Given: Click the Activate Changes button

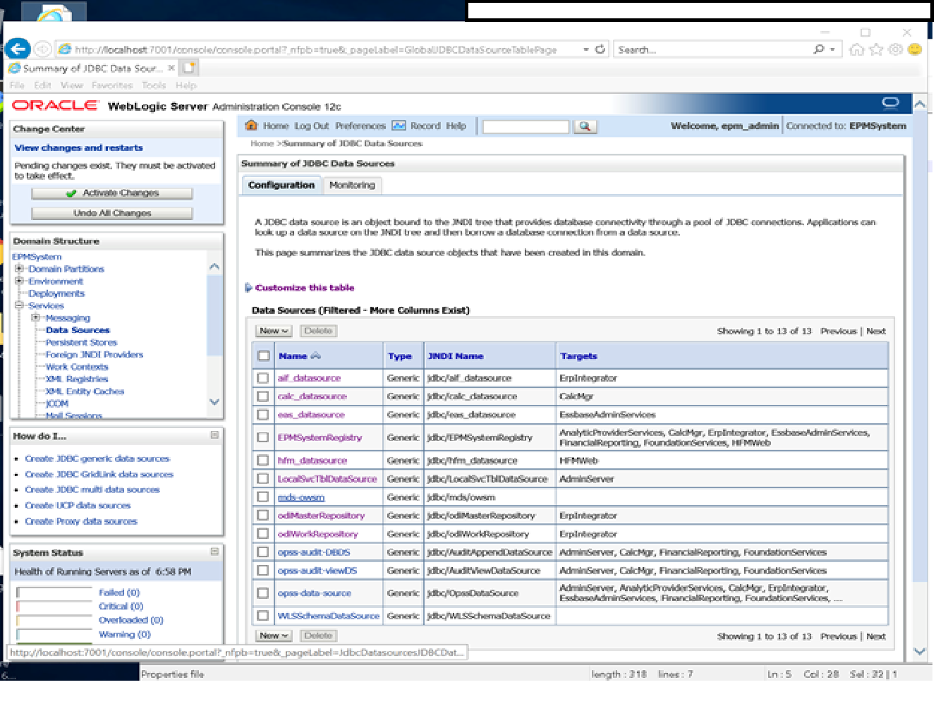Looking at the screenshot, I should click(x=112, y=193).
